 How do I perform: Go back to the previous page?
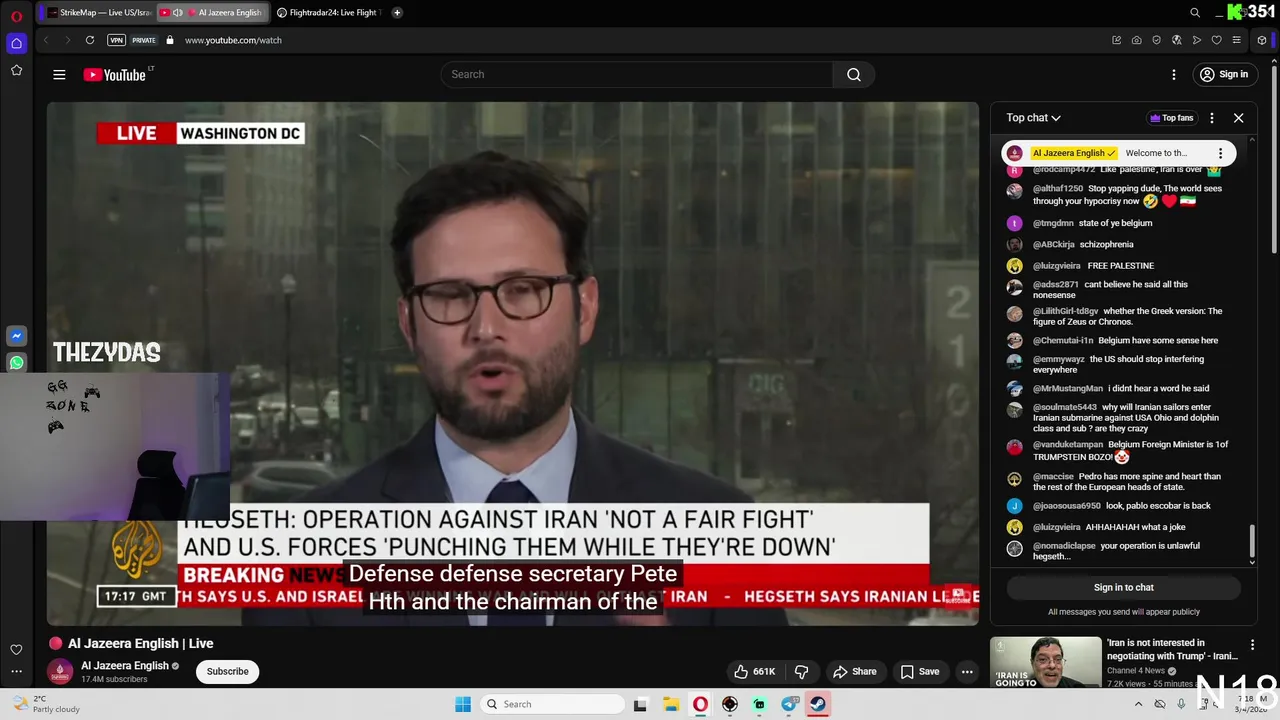click(x=46, y=40)
